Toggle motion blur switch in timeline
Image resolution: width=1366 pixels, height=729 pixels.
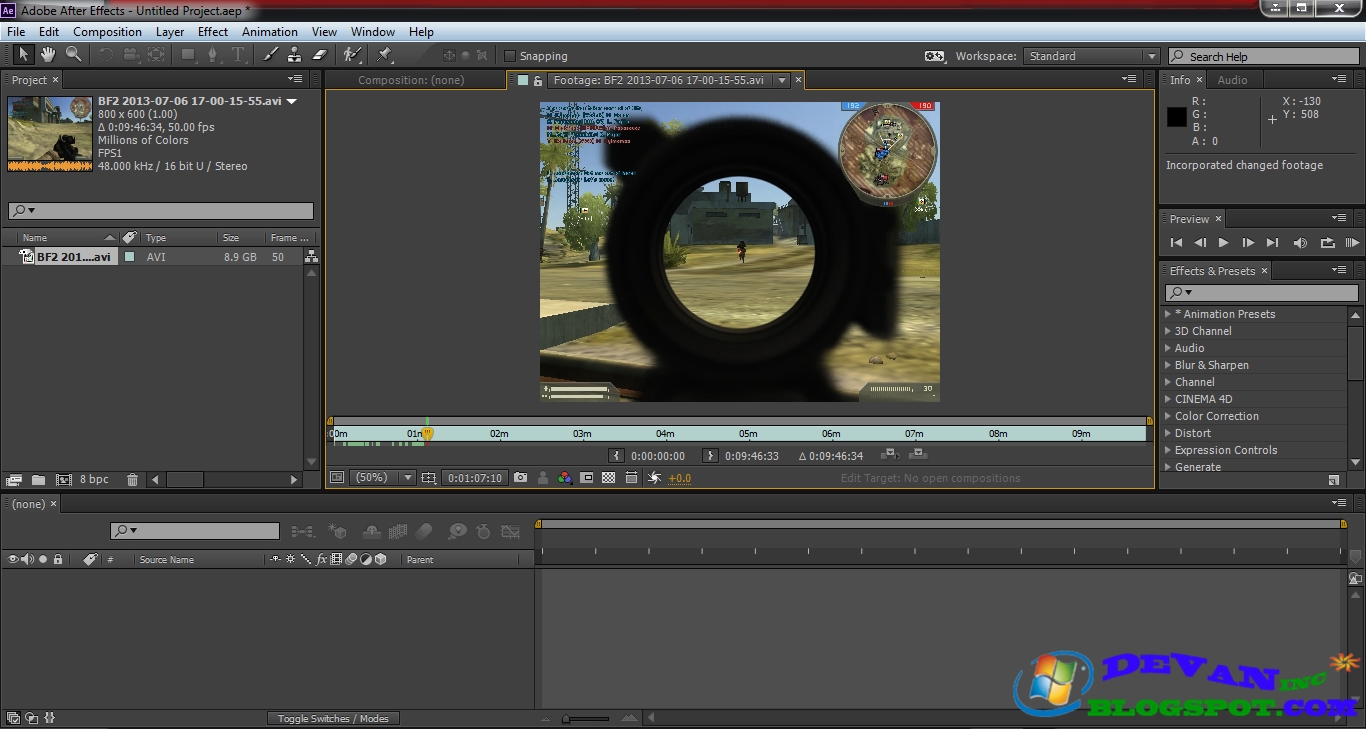pyautogui.click(x=425, y=532)
